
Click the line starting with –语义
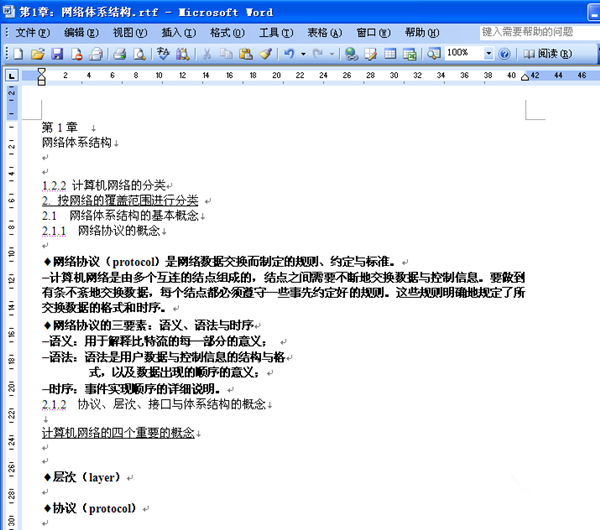(x=155, y=341)
